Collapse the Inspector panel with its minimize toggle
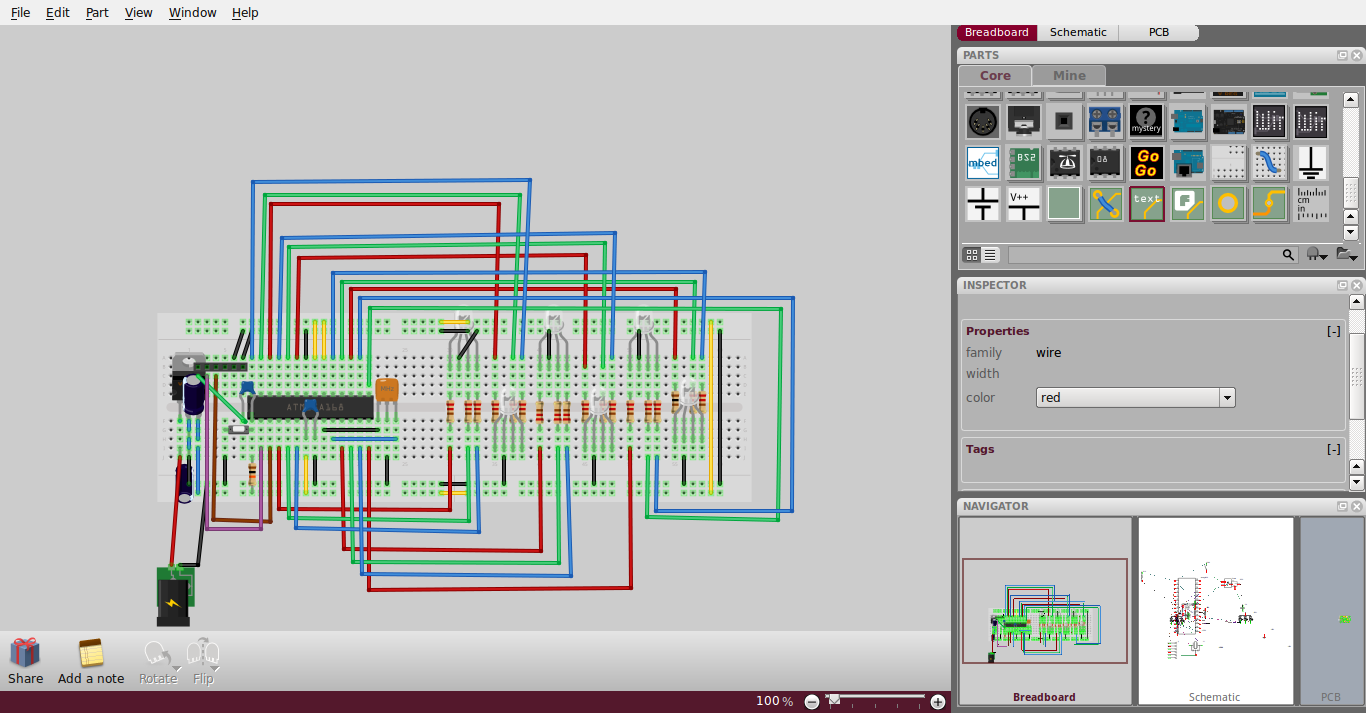 click(1342, 285)
